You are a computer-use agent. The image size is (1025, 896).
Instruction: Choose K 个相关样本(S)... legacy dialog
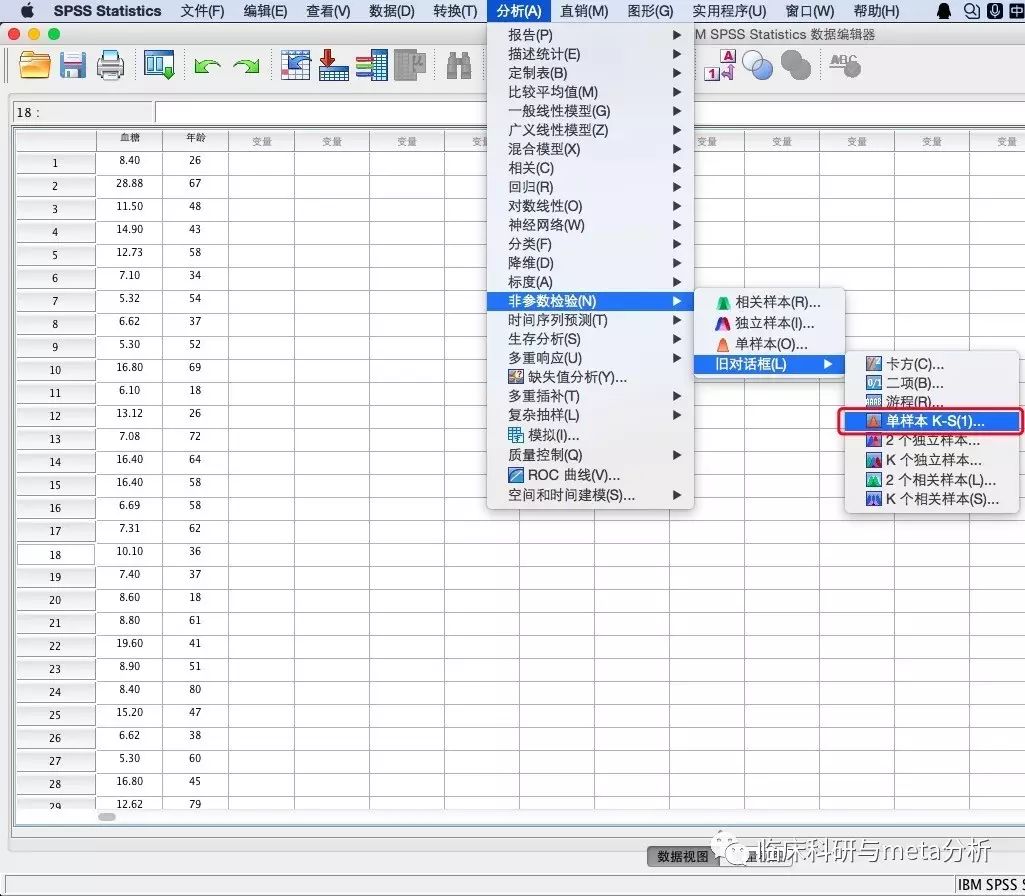point(932,499)
